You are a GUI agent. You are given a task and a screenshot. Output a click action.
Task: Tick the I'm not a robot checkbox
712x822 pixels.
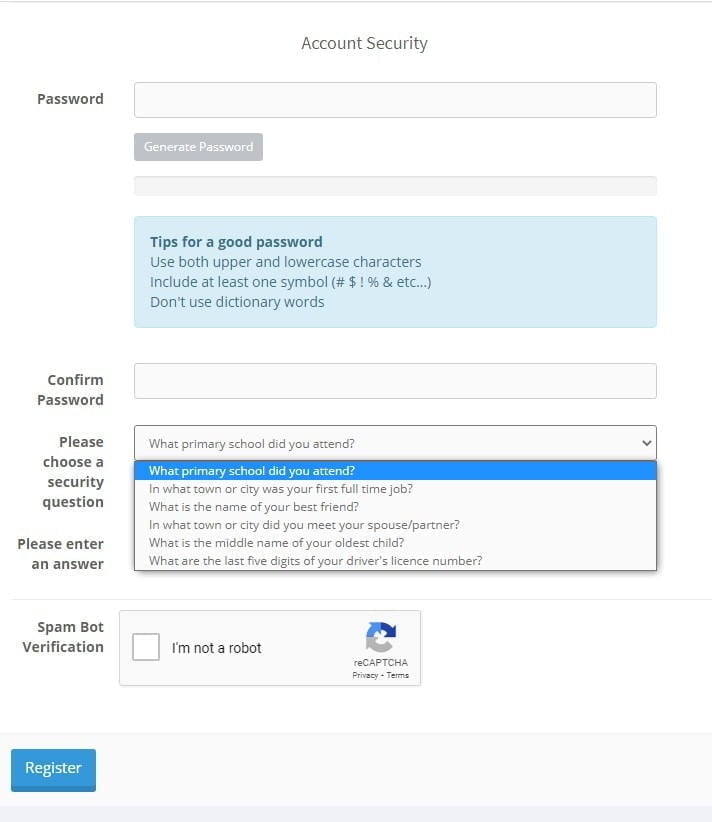pyautogui.click(x=146, y=647)
